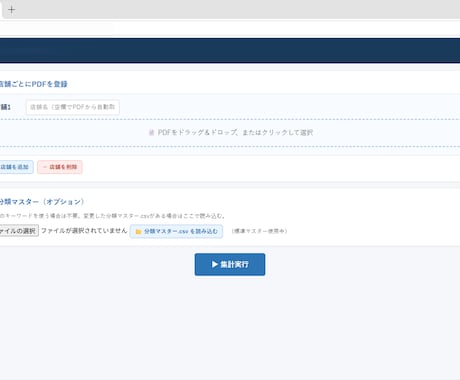Click the (標準マスター使用中) status text
The image size is (460, 380).
click(x=259, y=231)
